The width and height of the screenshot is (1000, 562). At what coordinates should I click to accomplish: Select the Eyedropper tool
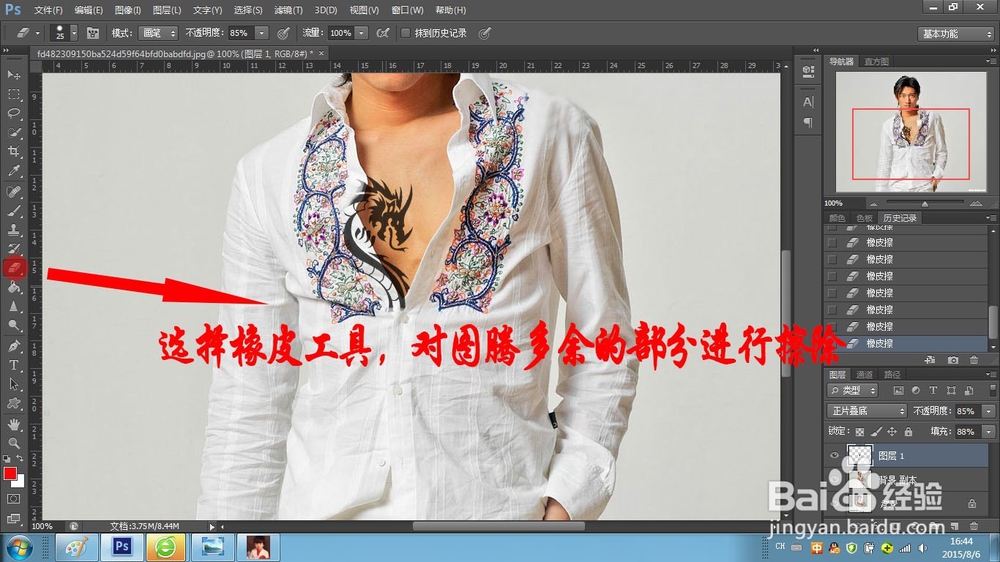[x=13, y=171]
